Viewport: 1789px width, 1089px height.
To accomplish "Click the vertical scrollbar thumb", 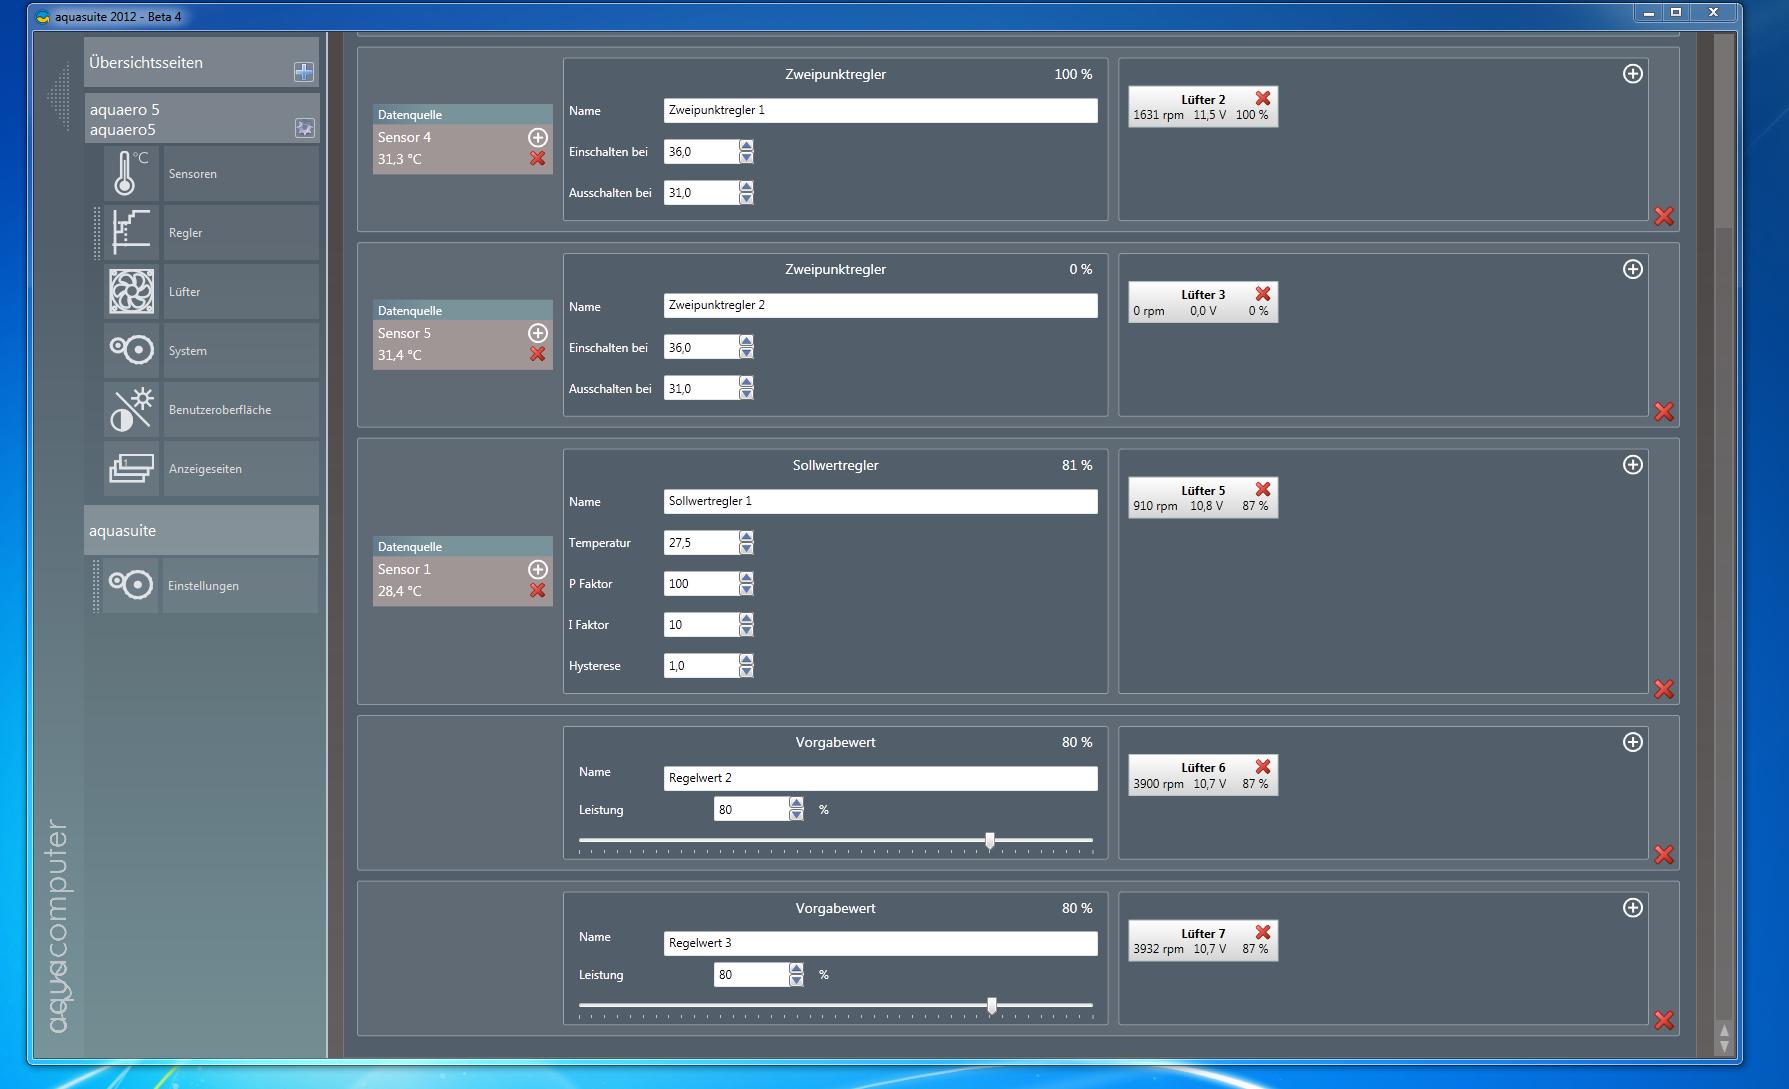I will click(1723, 130).
